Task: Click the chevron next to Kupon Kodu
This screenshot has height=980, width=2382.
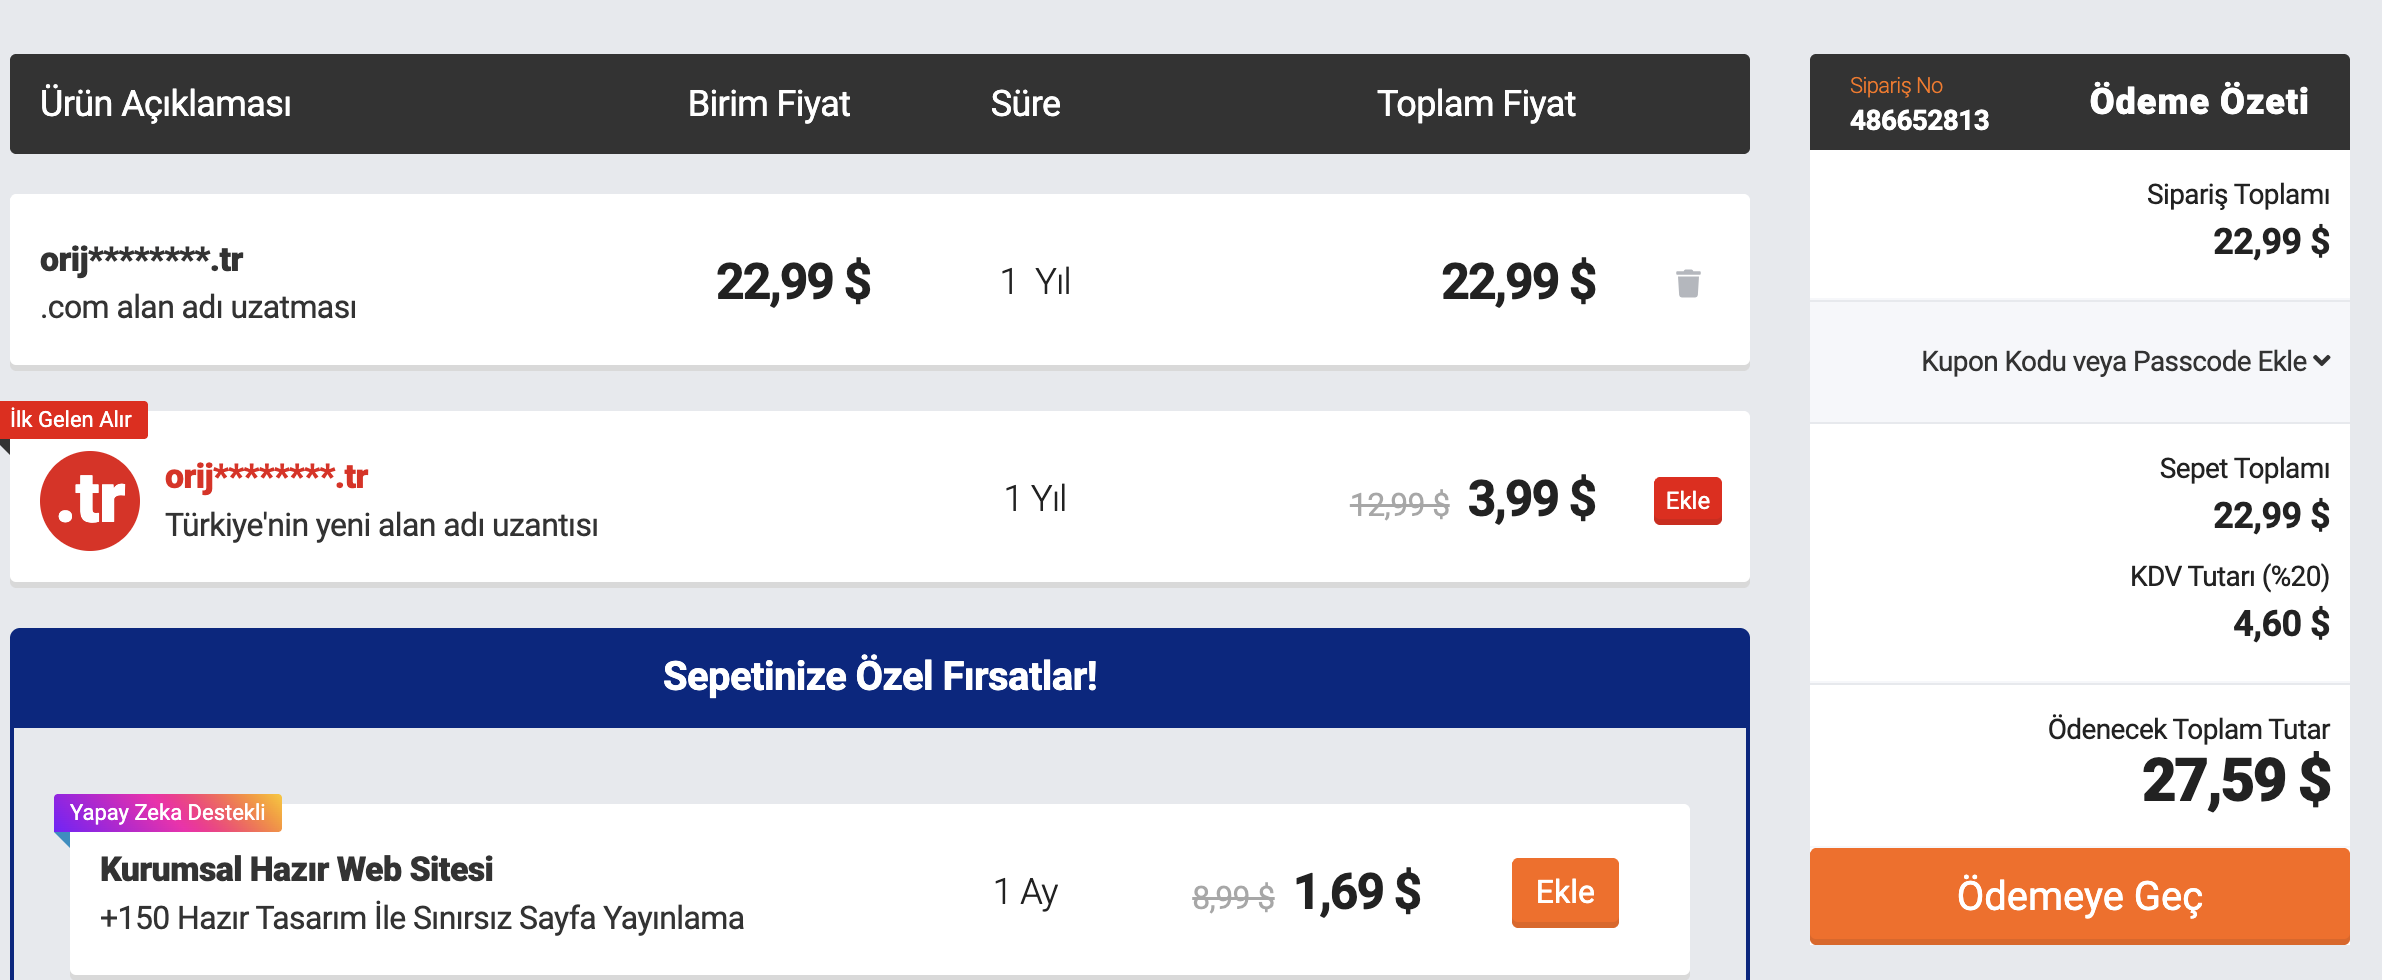Action: coord(2322,361)
